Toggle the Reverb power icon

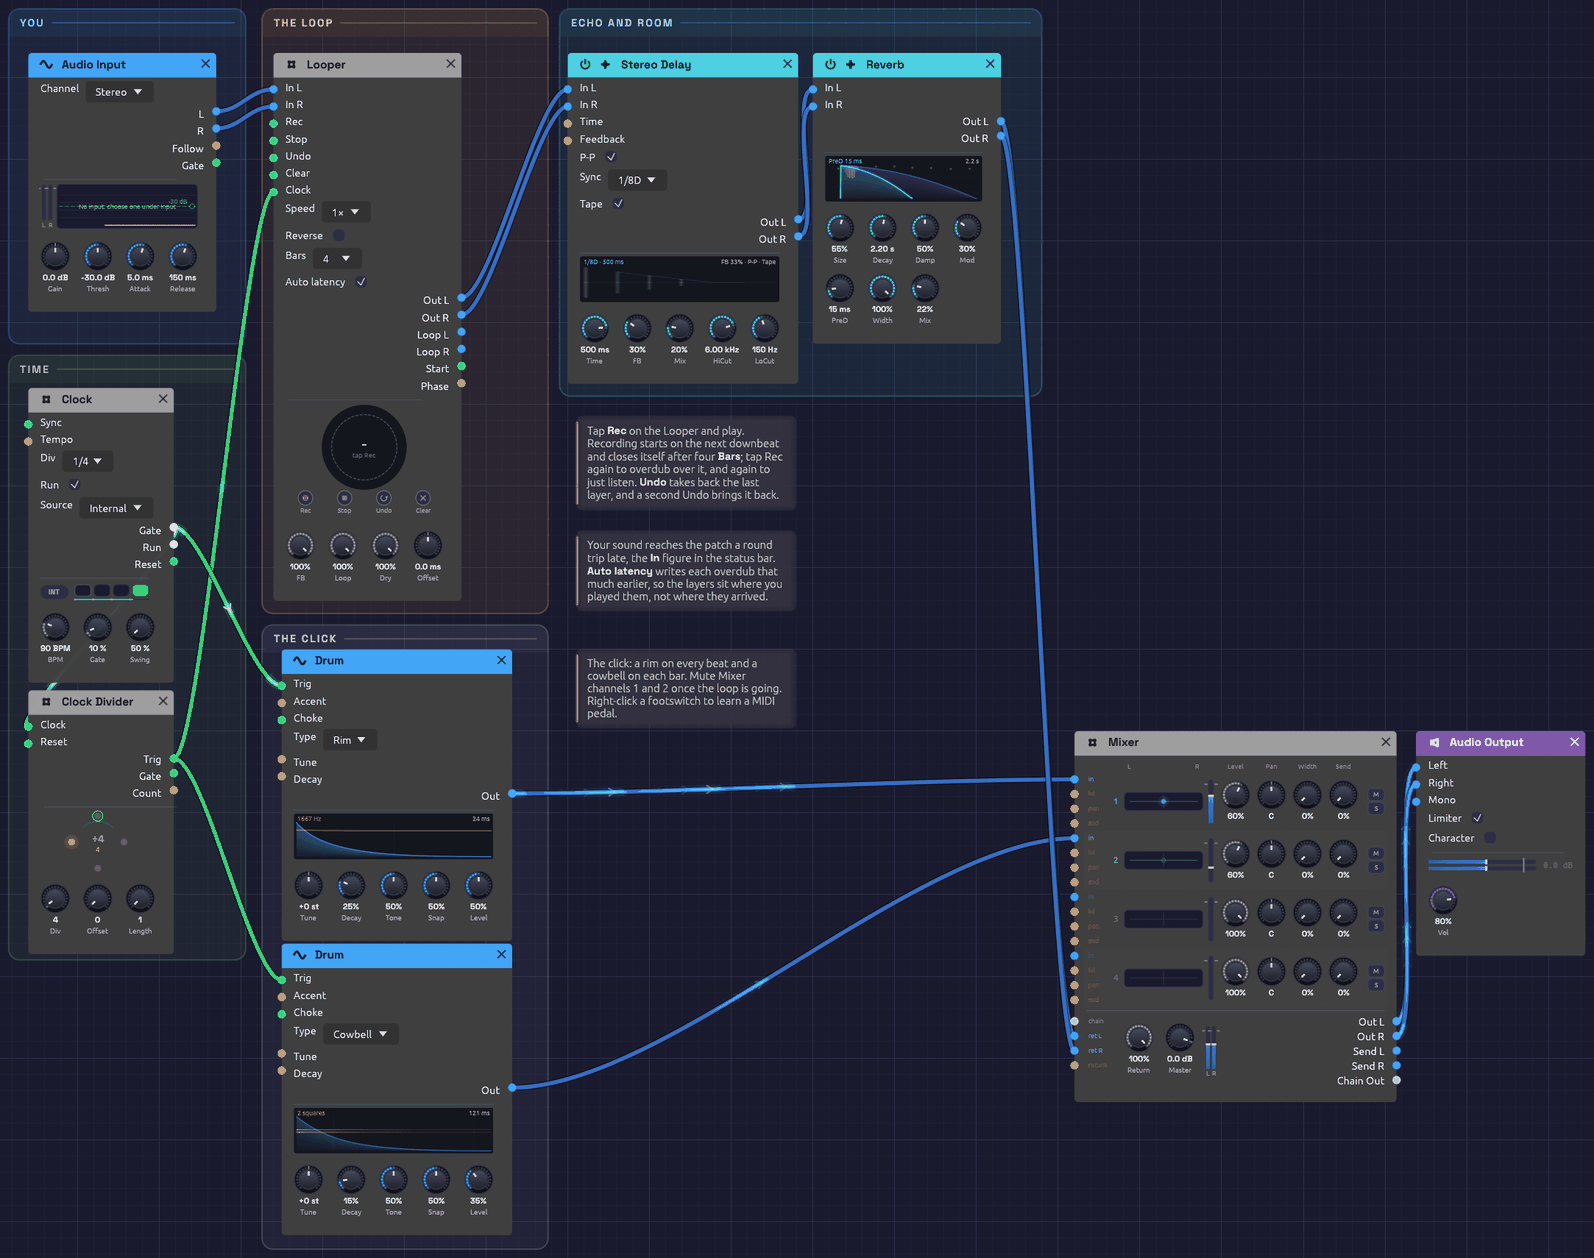(x=830, y=64)
